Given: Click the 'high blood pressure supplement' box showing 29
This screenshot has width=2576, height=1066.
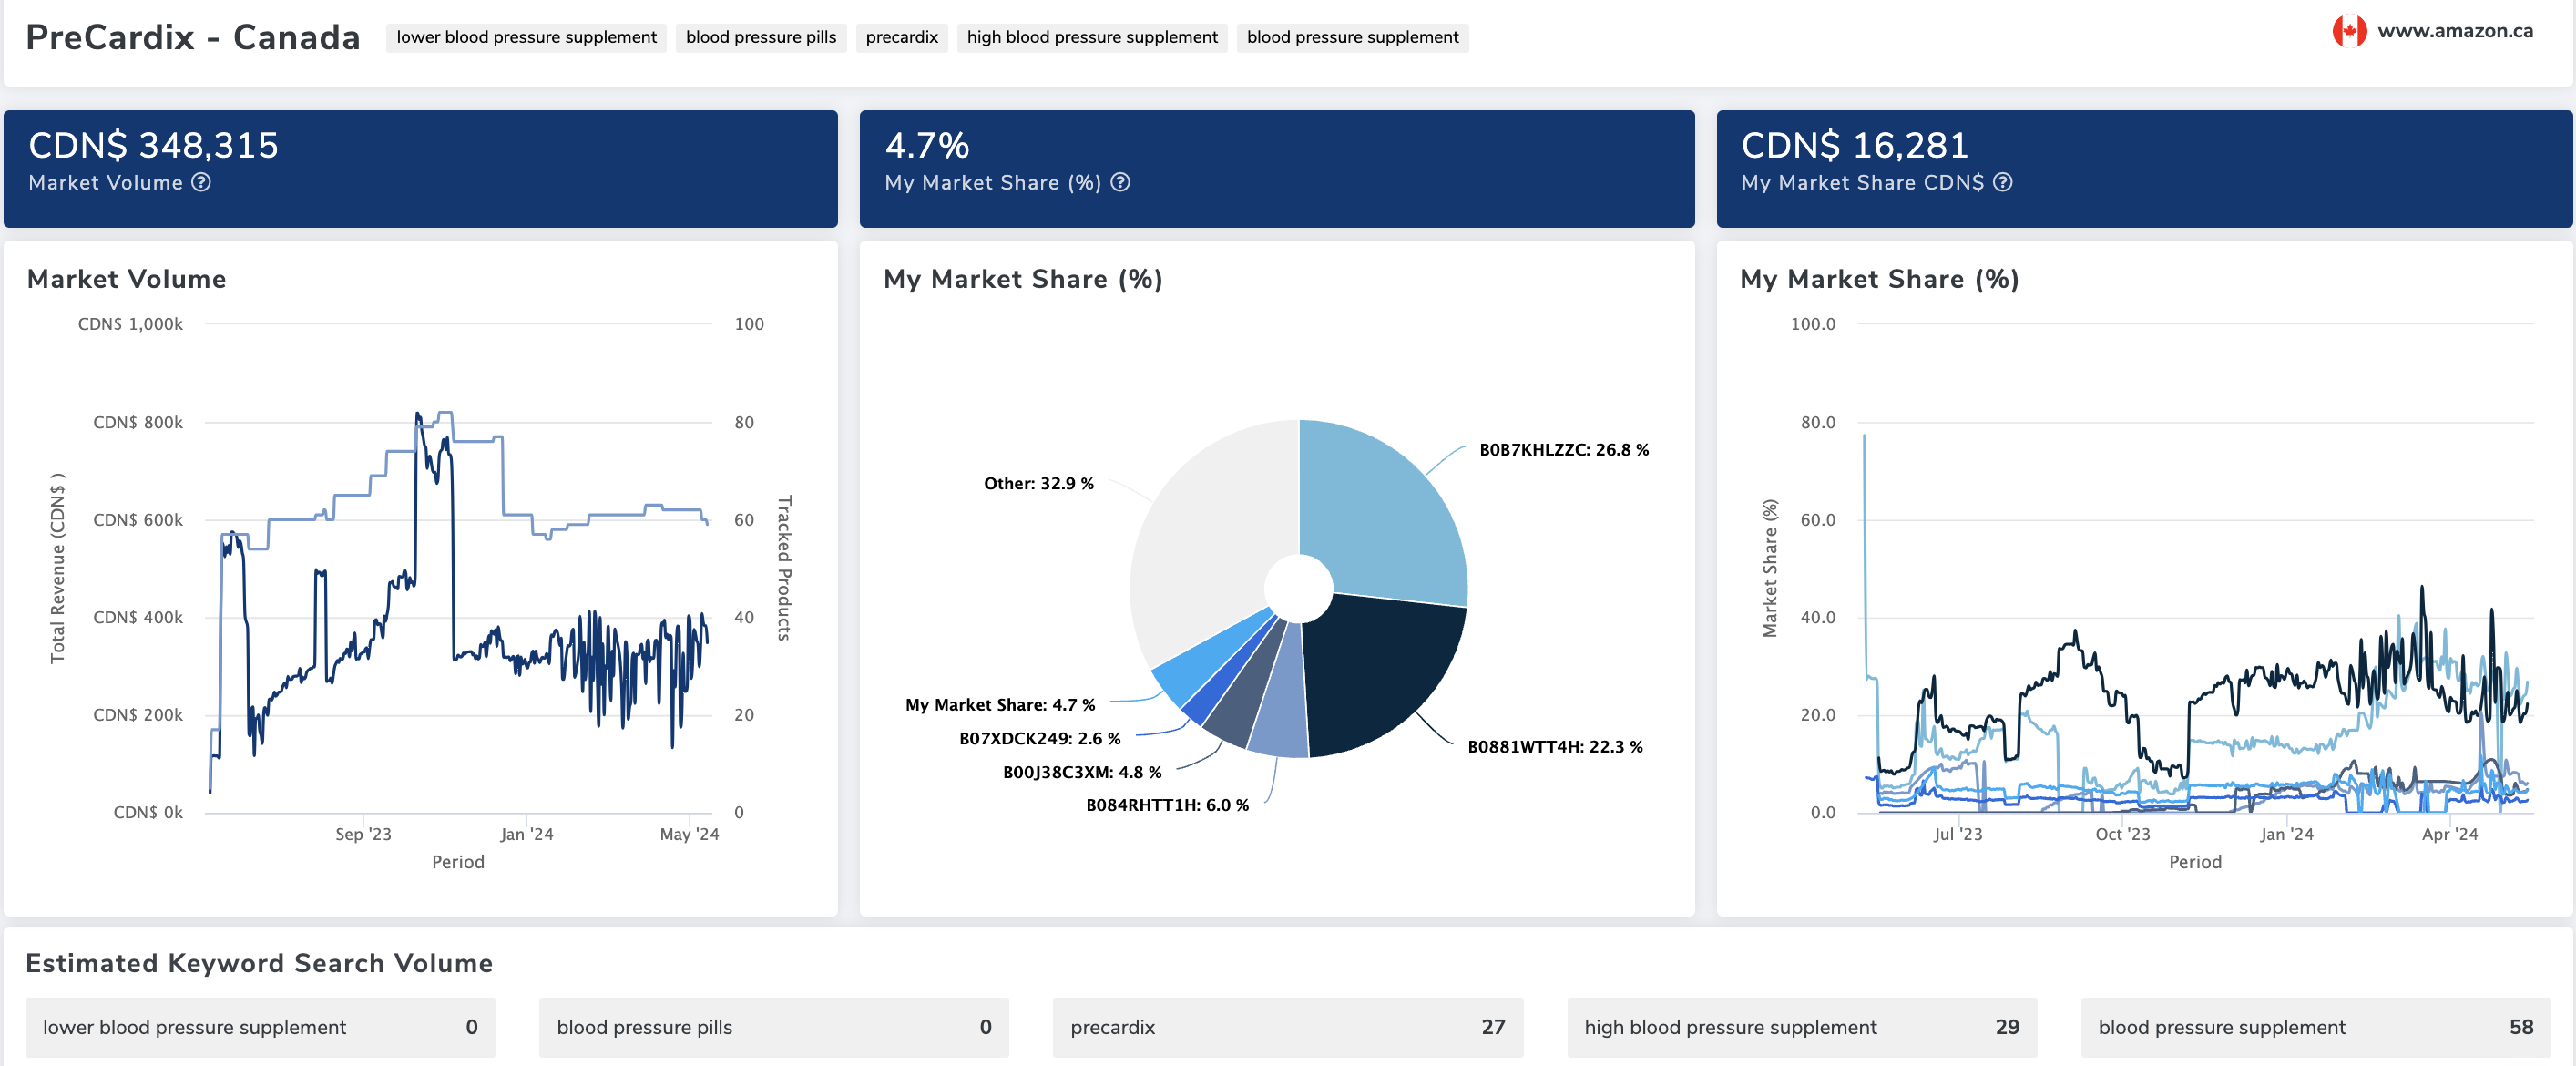Looking at the screenshot, I should point(1802,1027).
